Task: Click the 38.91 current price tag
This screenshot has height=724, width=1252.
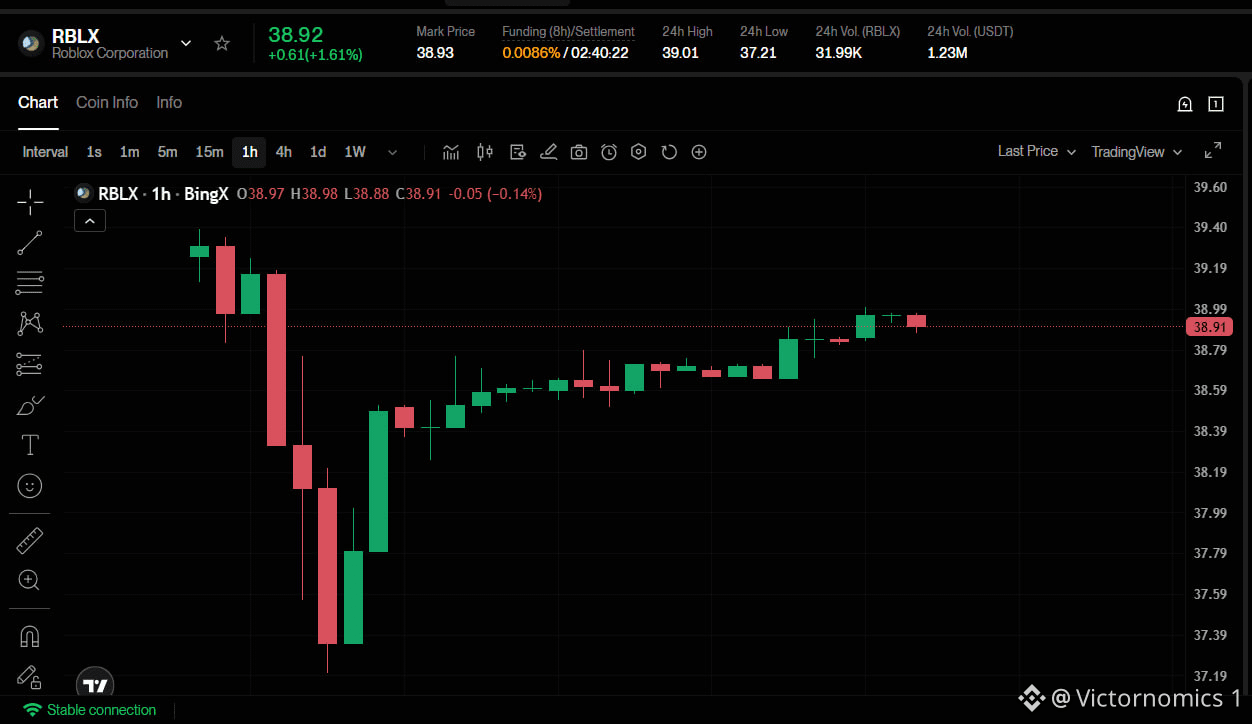Action: (x=1209, y=327)
